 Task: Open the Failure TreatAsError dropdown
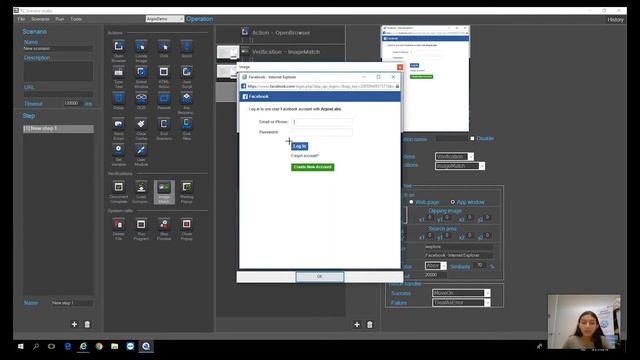coord(461,303)
